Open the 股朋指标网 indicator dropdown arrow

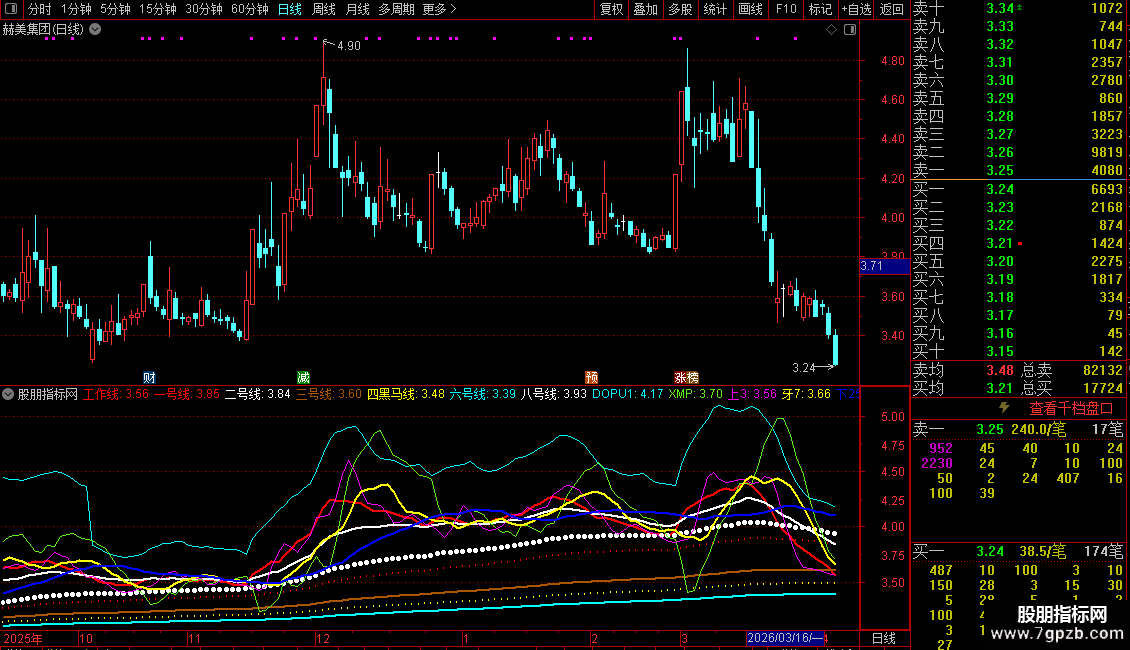coord(9,394)
